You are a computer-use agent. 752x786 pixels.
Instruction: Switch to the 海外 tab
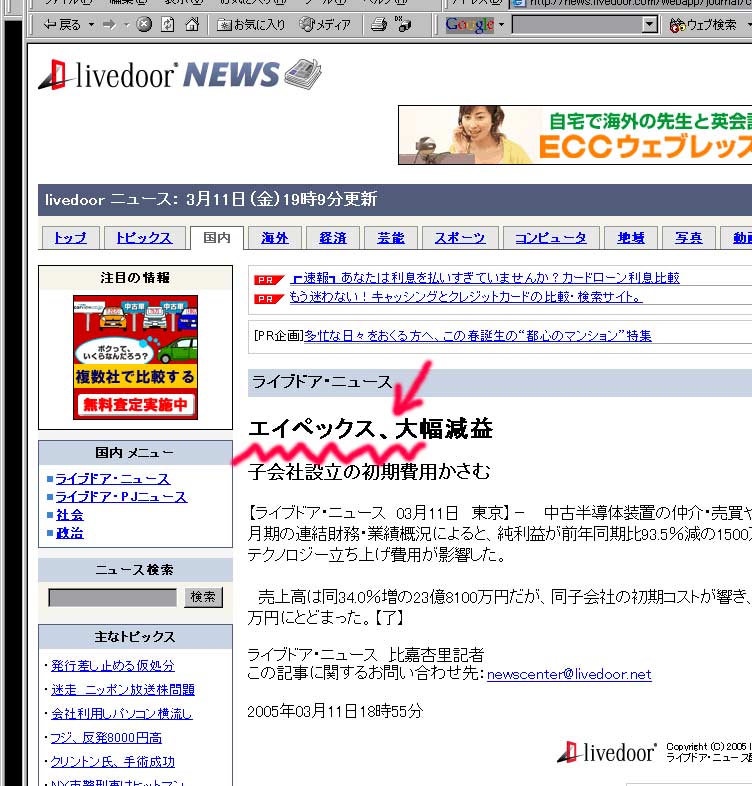coord(275,238)
